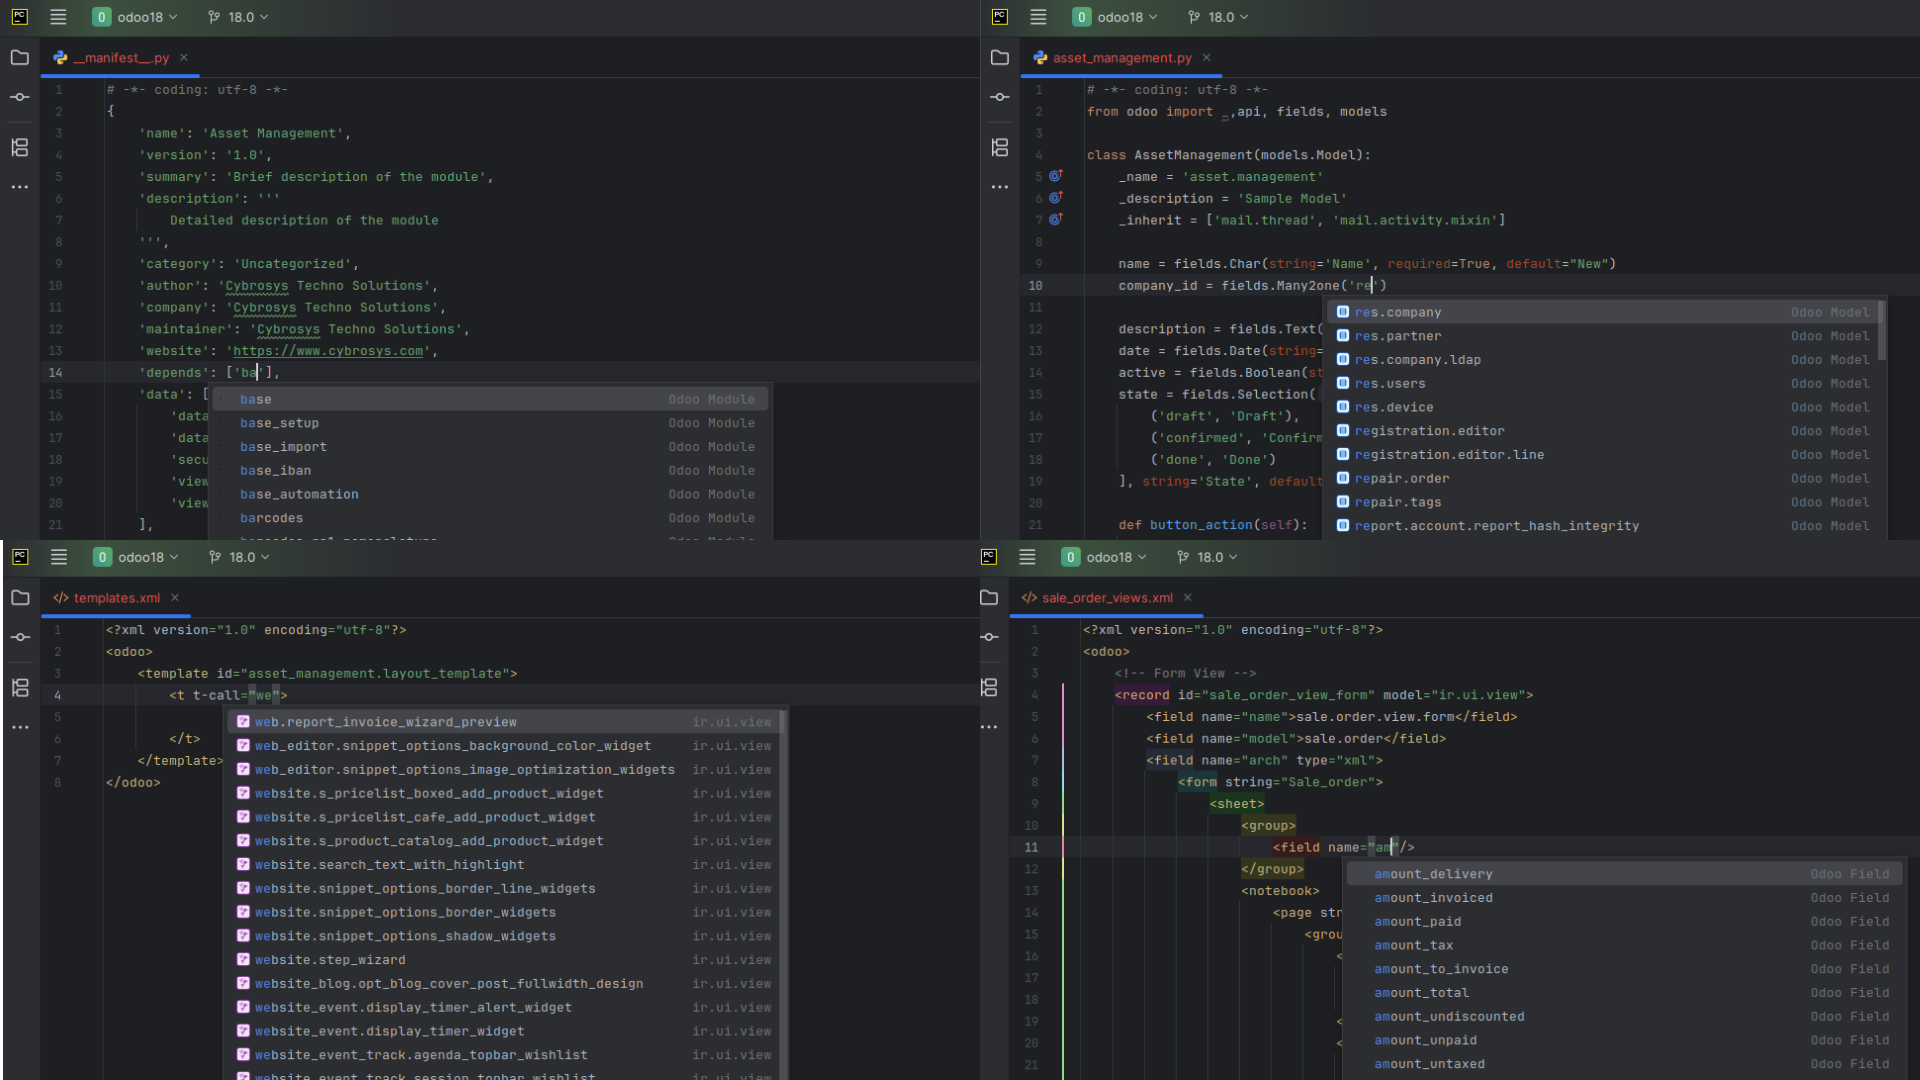Open Project tool window in asset_management.py window
The width and height of the screenshot is (1920, 1080).
1000,58
